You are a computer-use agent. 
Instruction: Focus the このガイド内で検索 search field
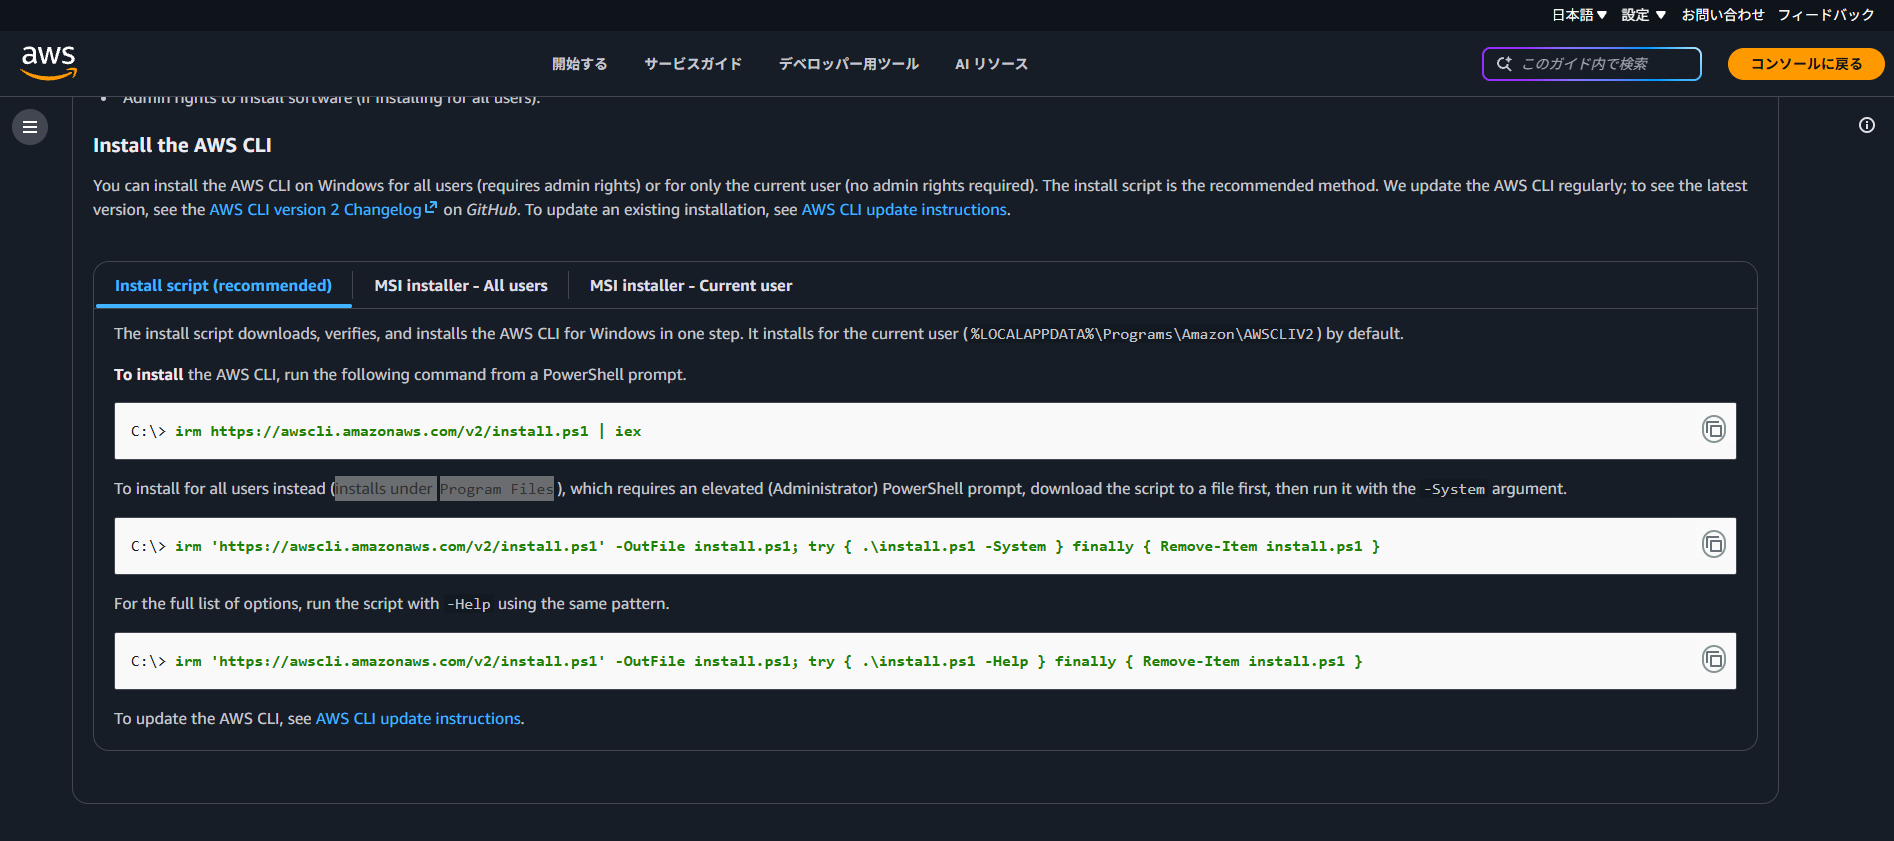(1592, 64)
